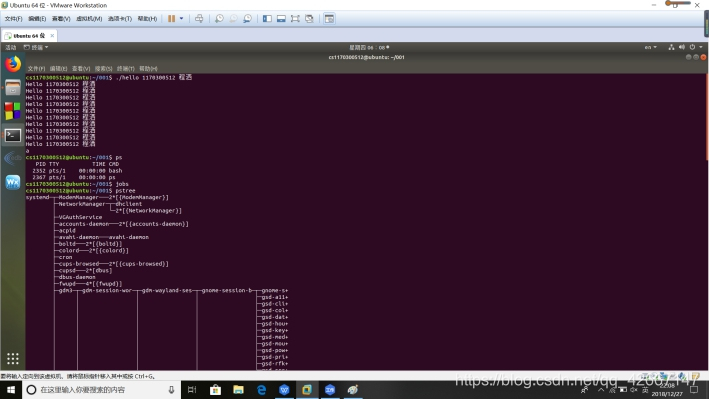Screen dimensions: 709x399
Task: Click the Cortana microphone icon
Action: 171,390
